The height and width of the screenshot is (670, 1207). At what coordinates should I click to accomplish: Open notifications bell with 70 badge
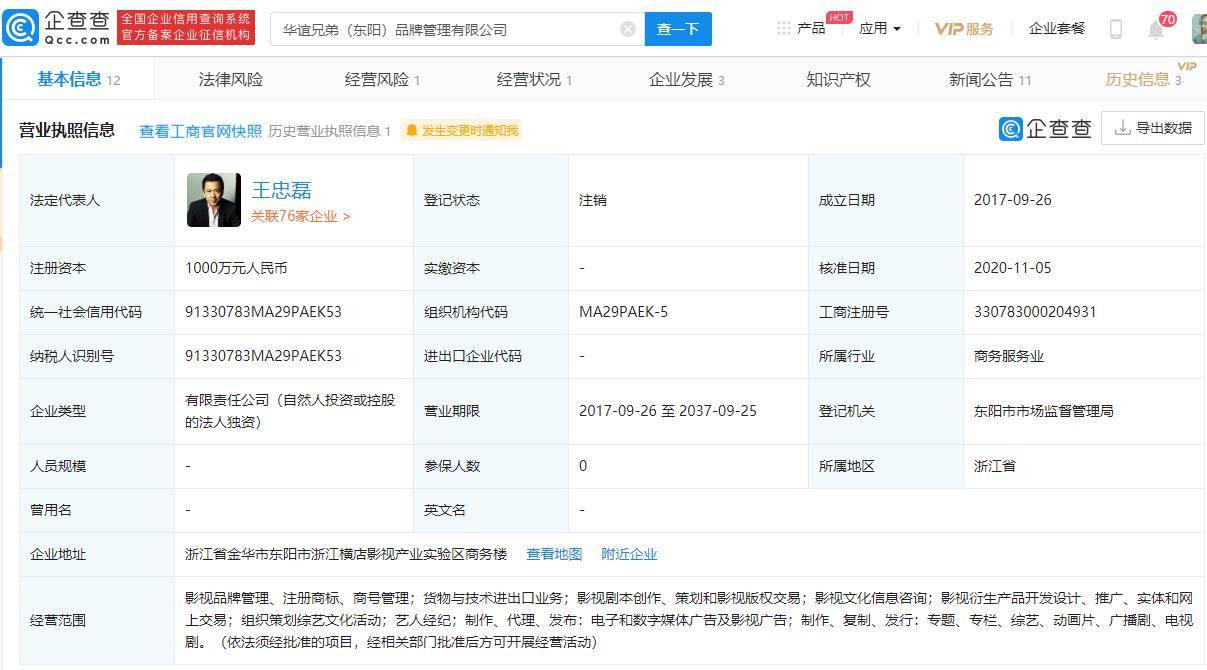click(1156, 29)
